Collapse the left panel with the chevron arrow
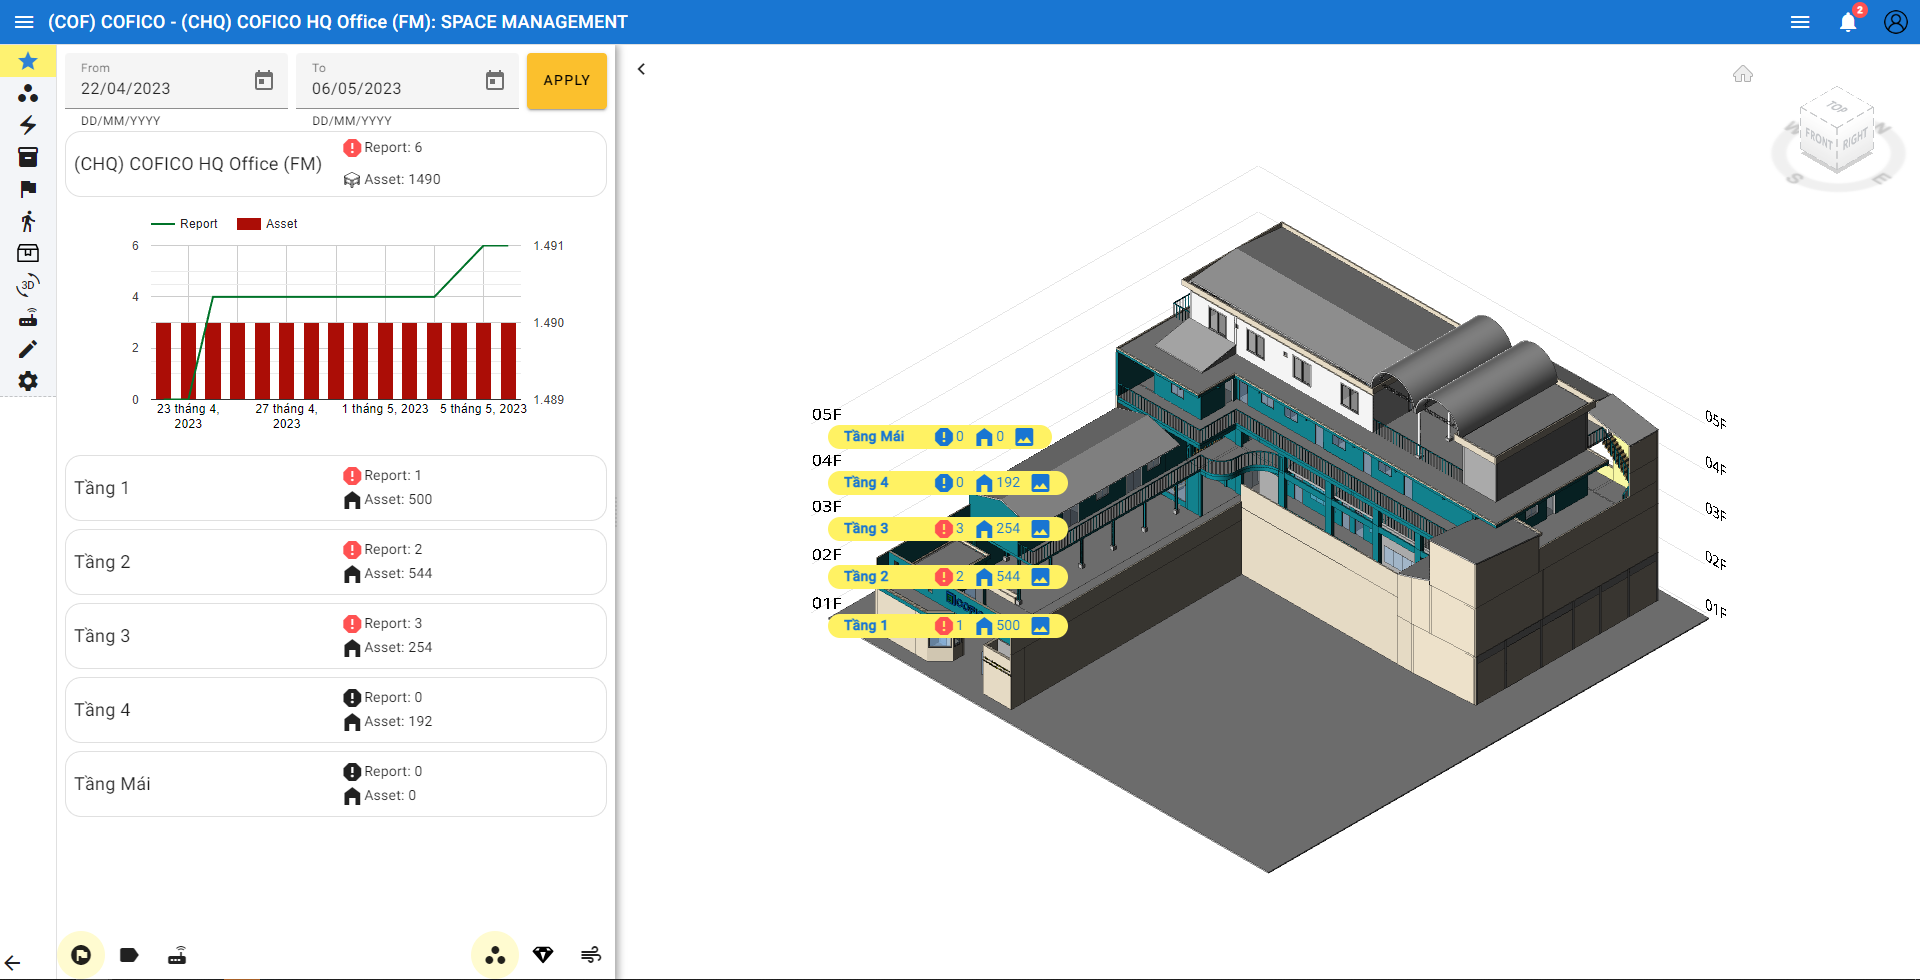This screenshot has width=1920, height=980. (642, 69)
